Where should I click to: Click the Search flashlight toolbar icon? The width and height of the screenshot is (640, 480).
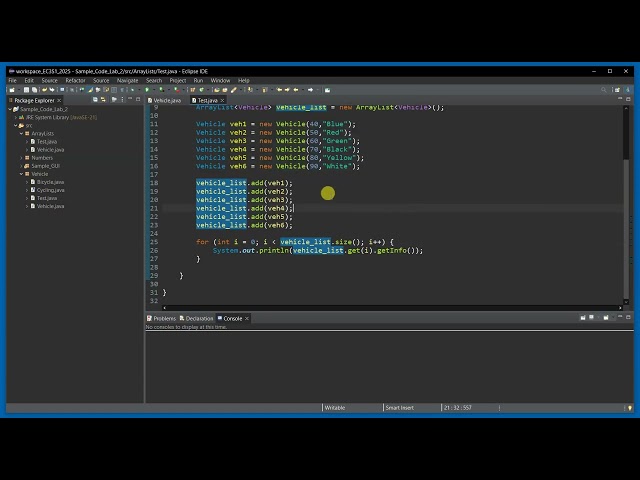(x=233, y=90)
